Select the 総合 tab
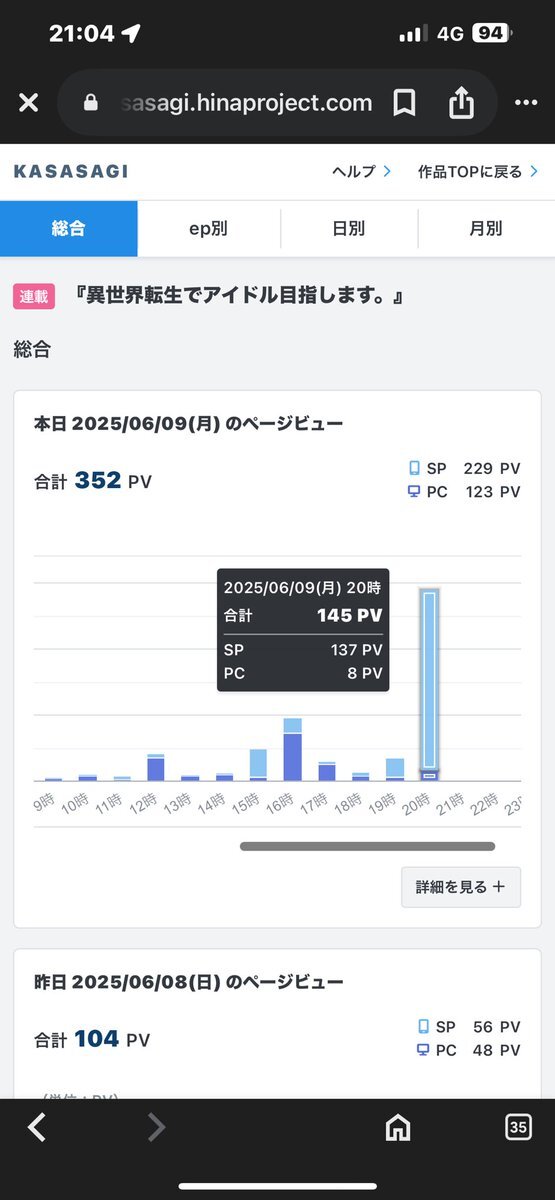 tap(69, 229)
